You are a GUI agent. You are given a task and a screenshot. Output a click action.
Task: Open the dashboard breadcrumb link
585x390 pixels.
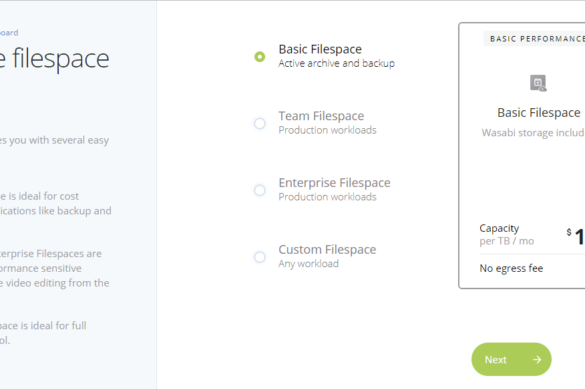[8, 32]
